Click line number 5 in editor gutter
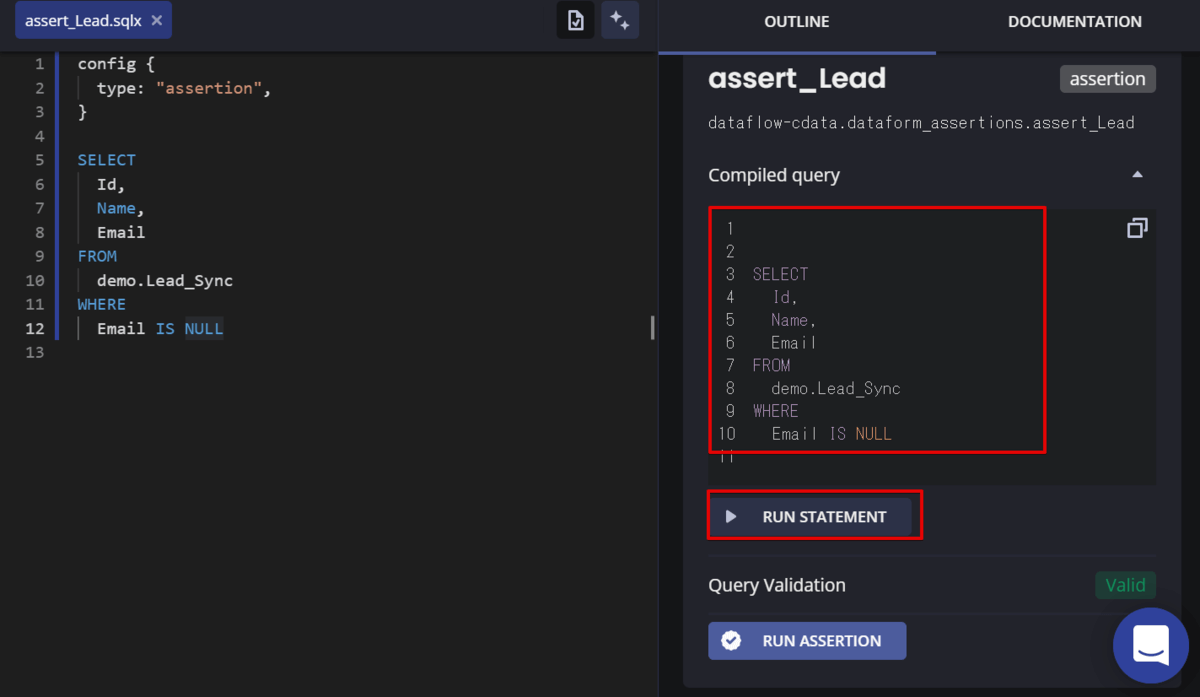 coord(39,160)
